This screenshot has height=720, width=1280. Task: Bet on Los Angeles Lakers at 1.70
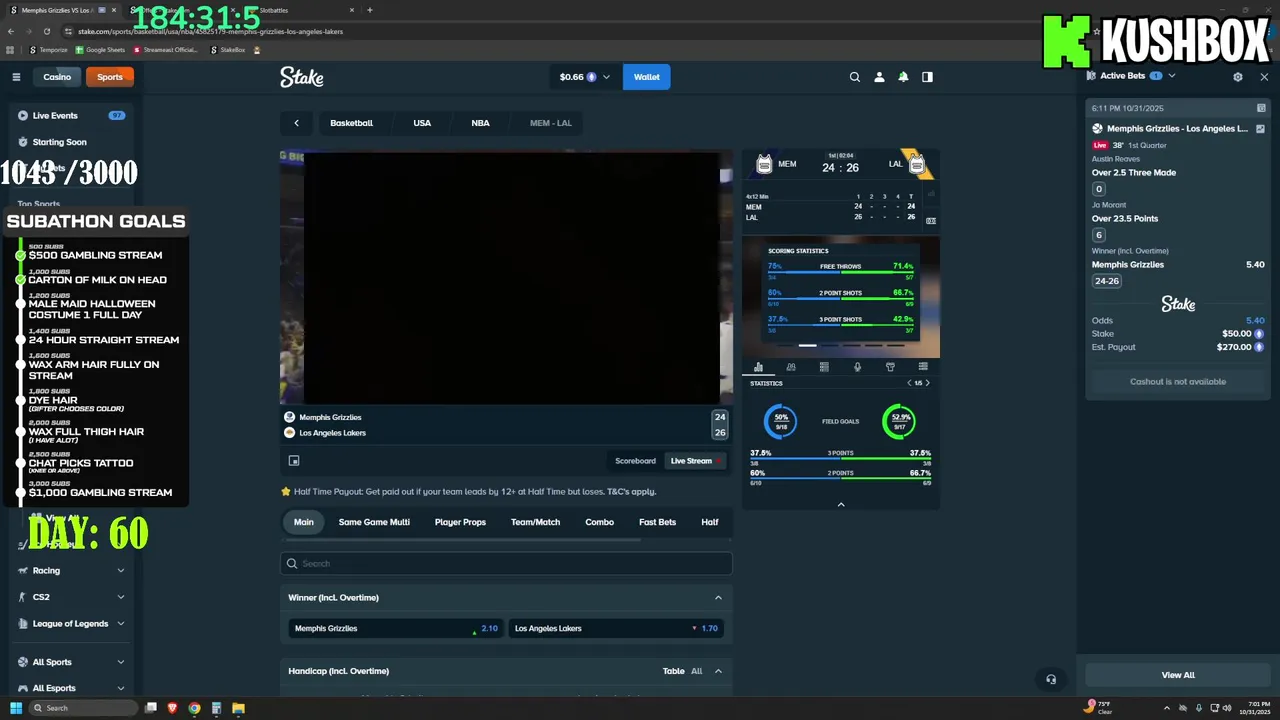point(616,628)
